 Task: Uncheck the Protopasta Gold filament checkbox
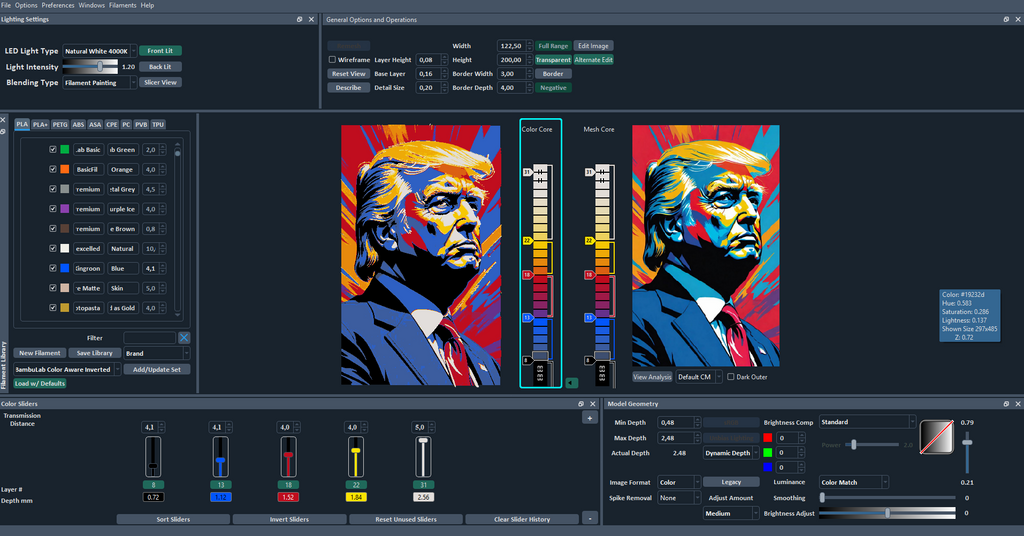coord(53,307)
